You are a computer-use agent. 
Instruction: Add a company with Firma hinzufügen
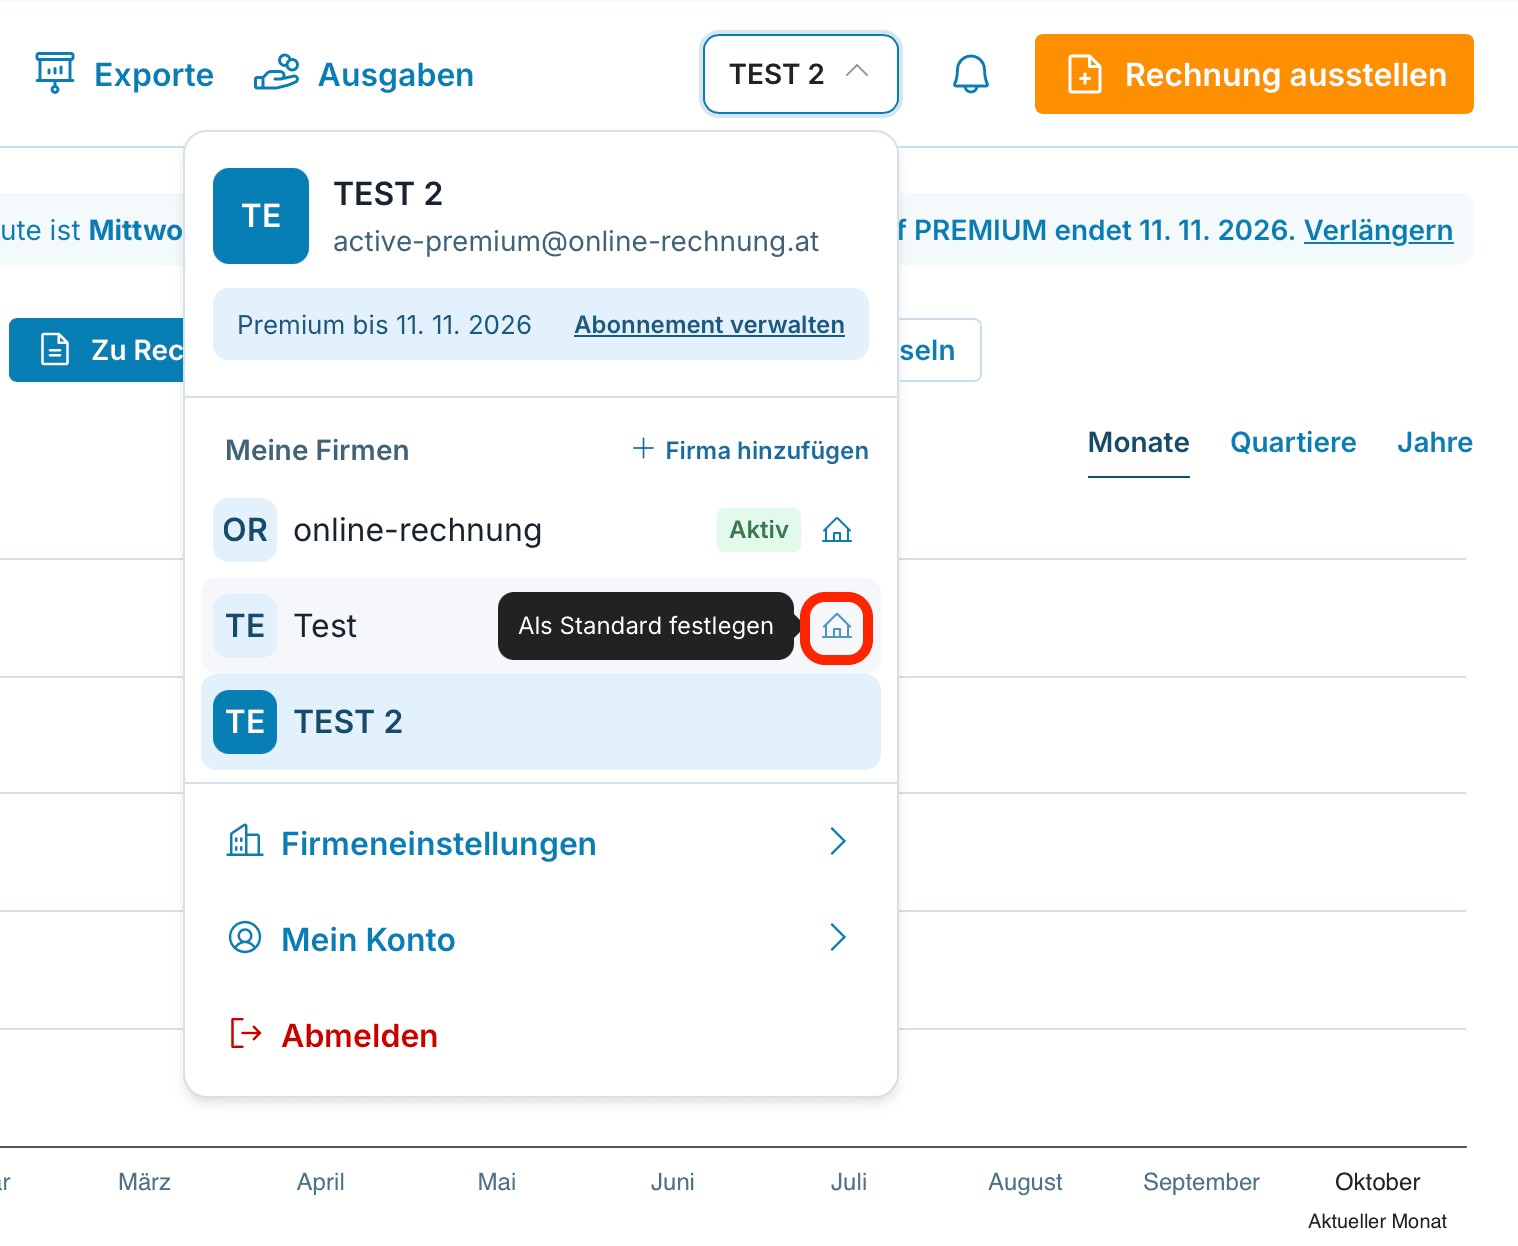pyautogui.click(x=750, y=450)
